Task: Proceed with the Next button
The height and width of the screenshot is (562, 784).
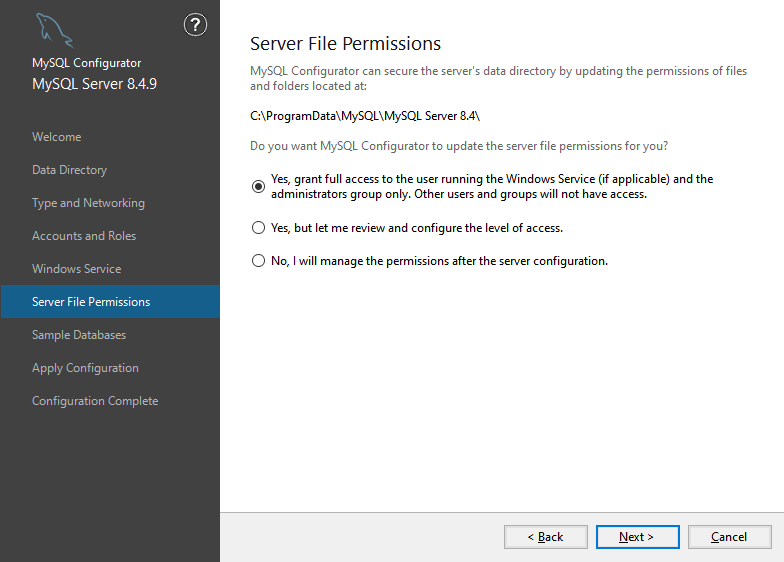Action: [x=637, y=537]
